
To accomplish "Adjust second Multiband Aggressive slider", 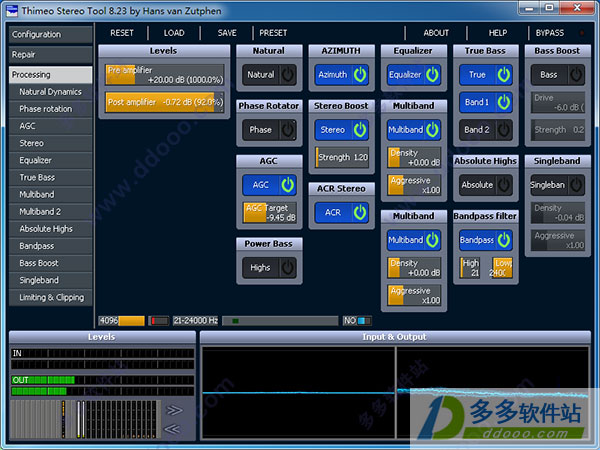I will click(x=414, y=295).
